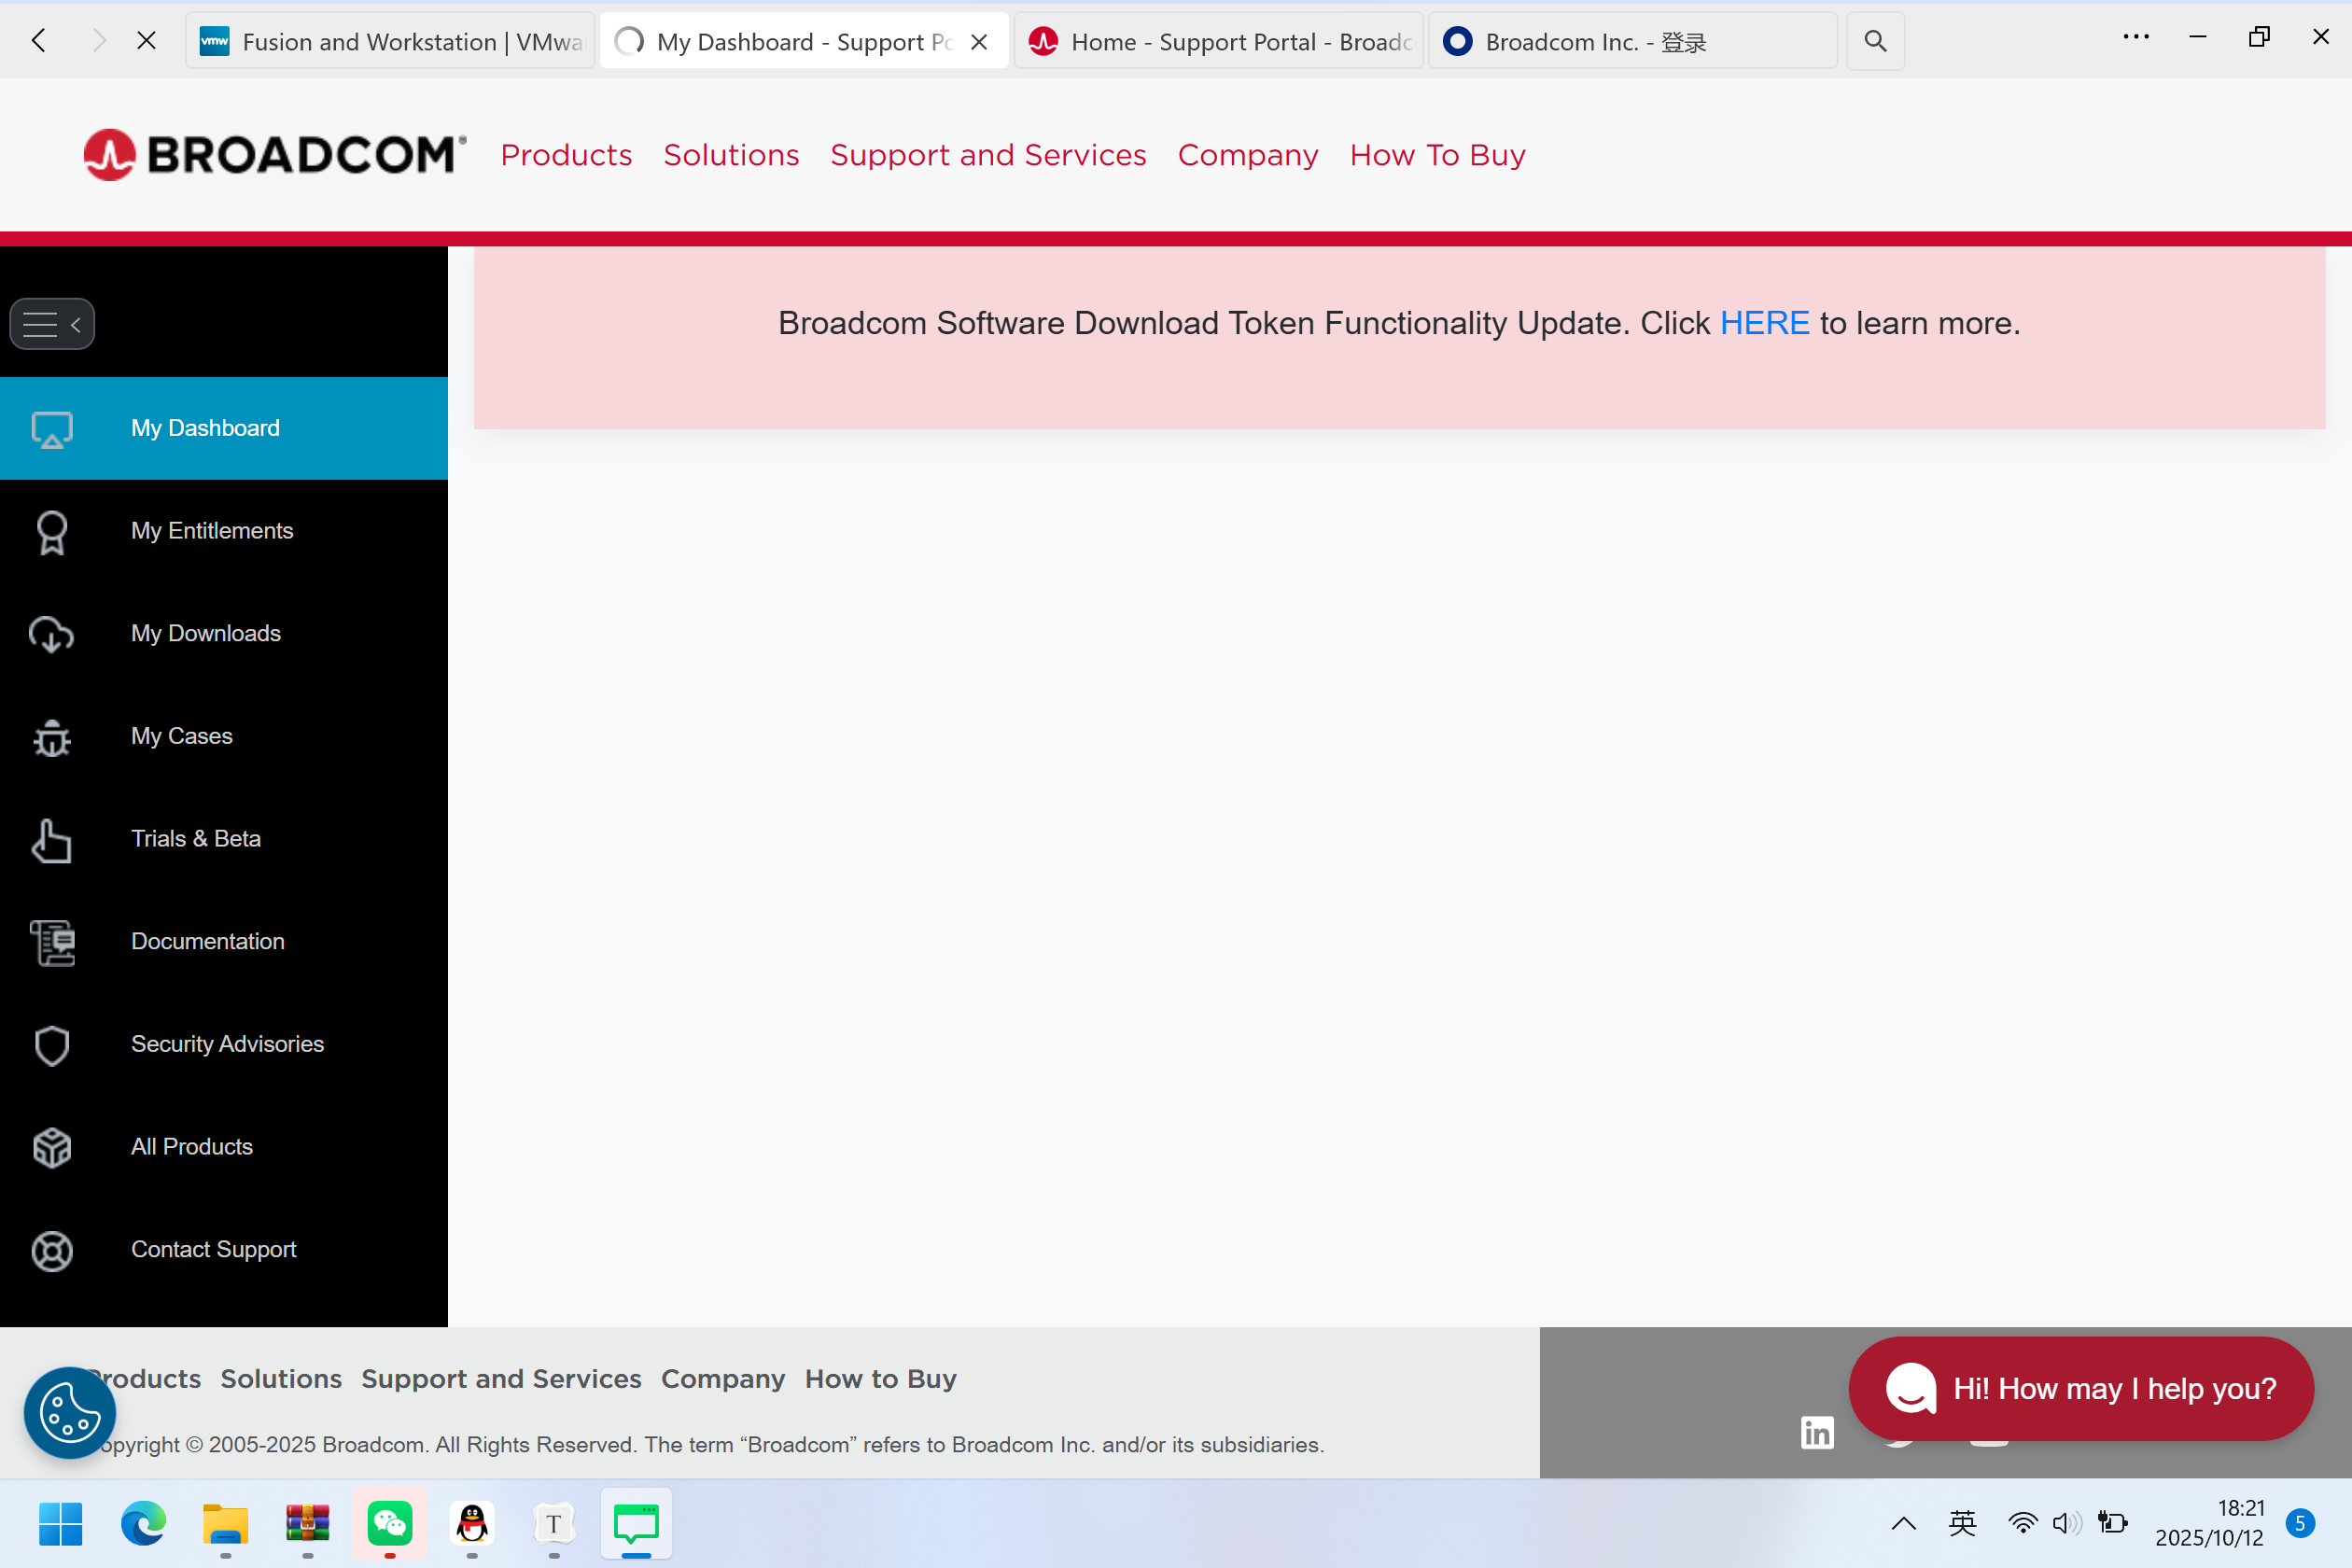Collapse the sidebar with the hamburger toggle

click(x=52, y=324)
